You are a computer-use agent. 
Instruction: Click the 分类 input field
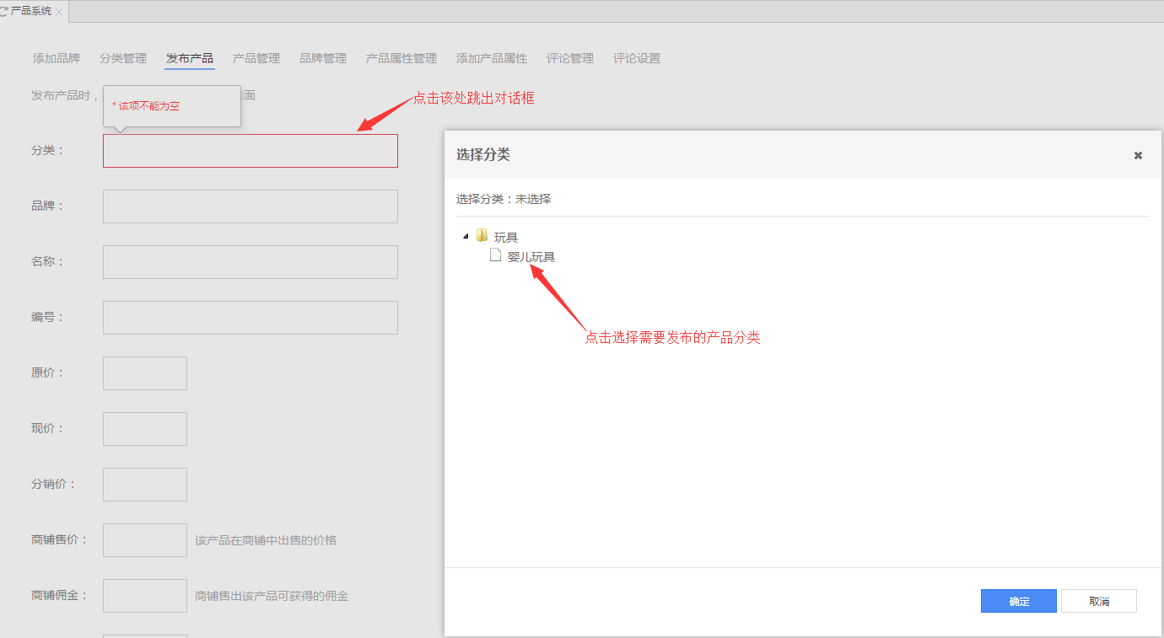(250, 151)
